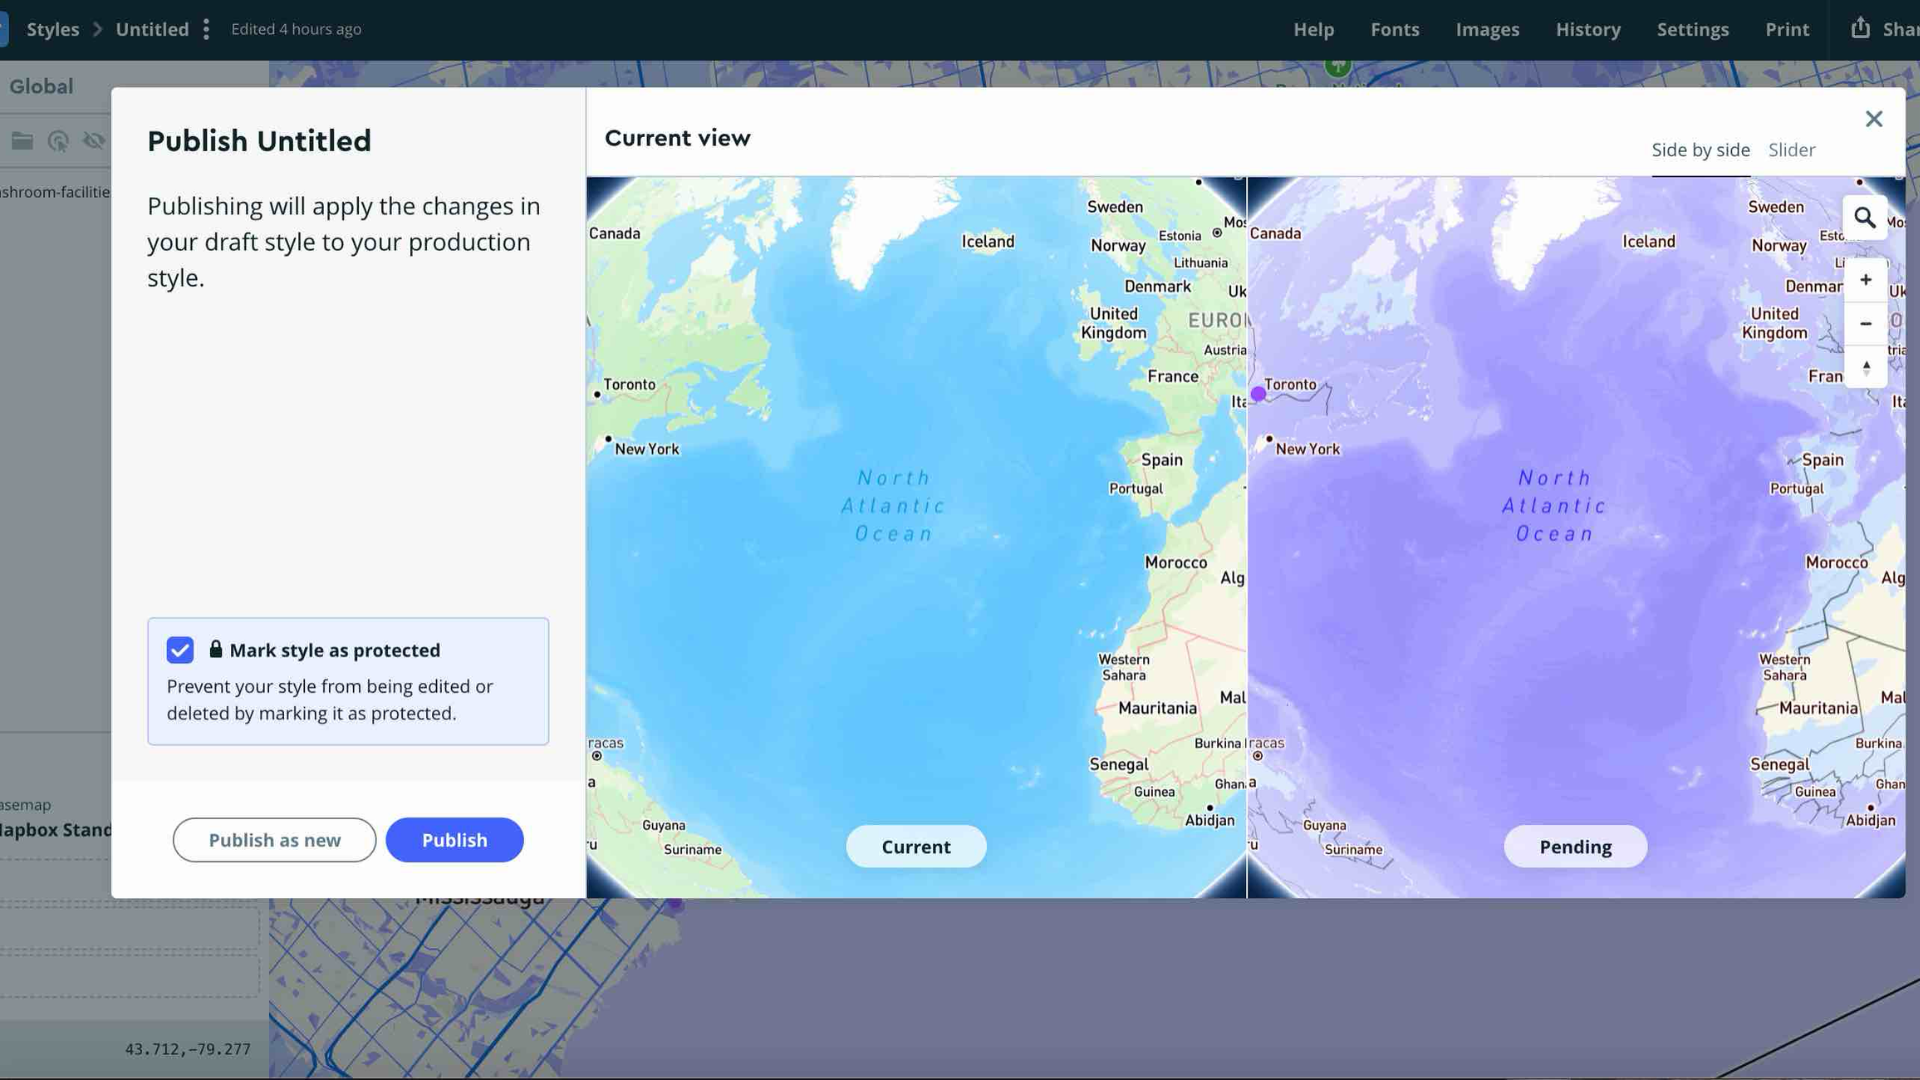Zoom in on the pending map with plus icon
This screenshot has width=1920, height=1080.
(1866, 280)
